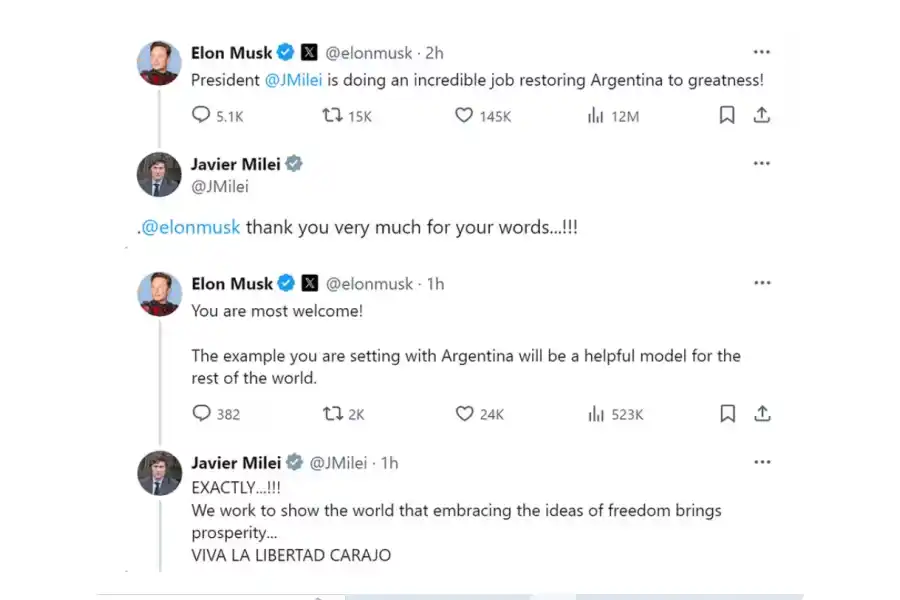Click the X logo beside Elon Musk's name
This screenshot has width=900, height=600.
[308, 53]
